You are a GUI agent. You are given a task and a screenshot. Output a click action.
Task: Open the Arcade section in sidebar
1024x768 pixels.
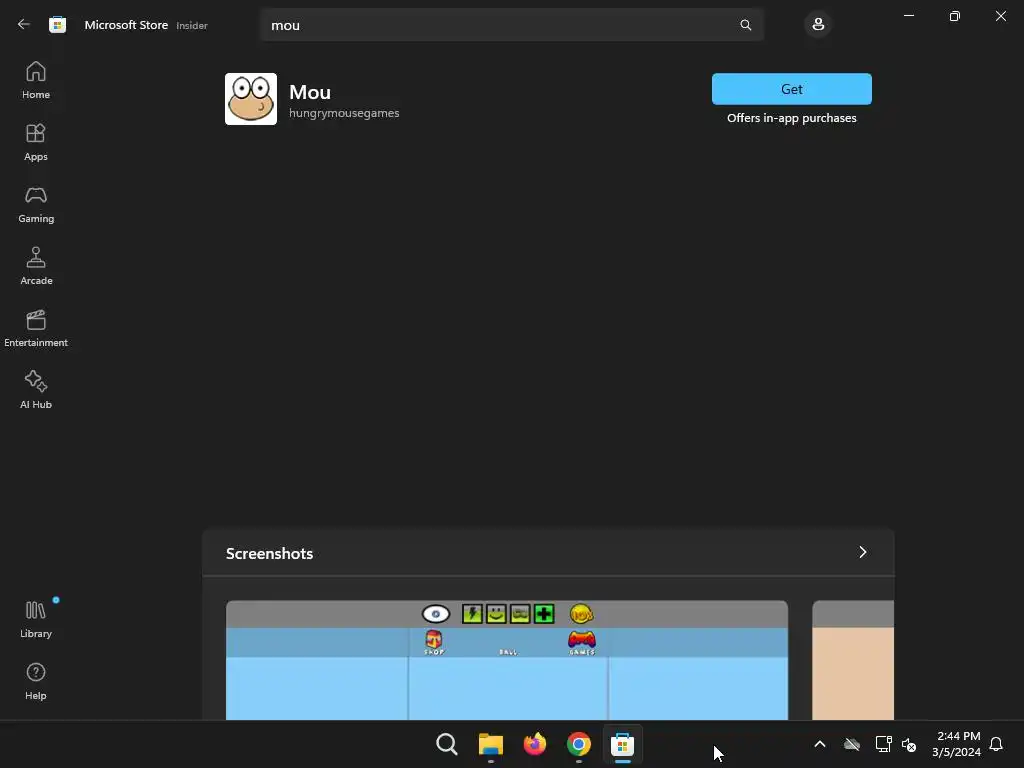click(x=36, y=266)
